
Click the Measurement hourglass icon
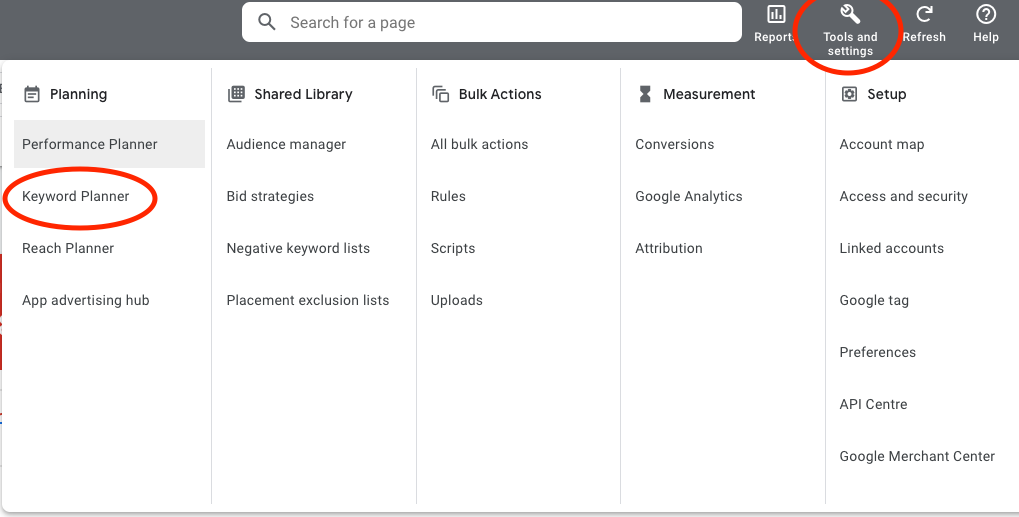[645, 94]
